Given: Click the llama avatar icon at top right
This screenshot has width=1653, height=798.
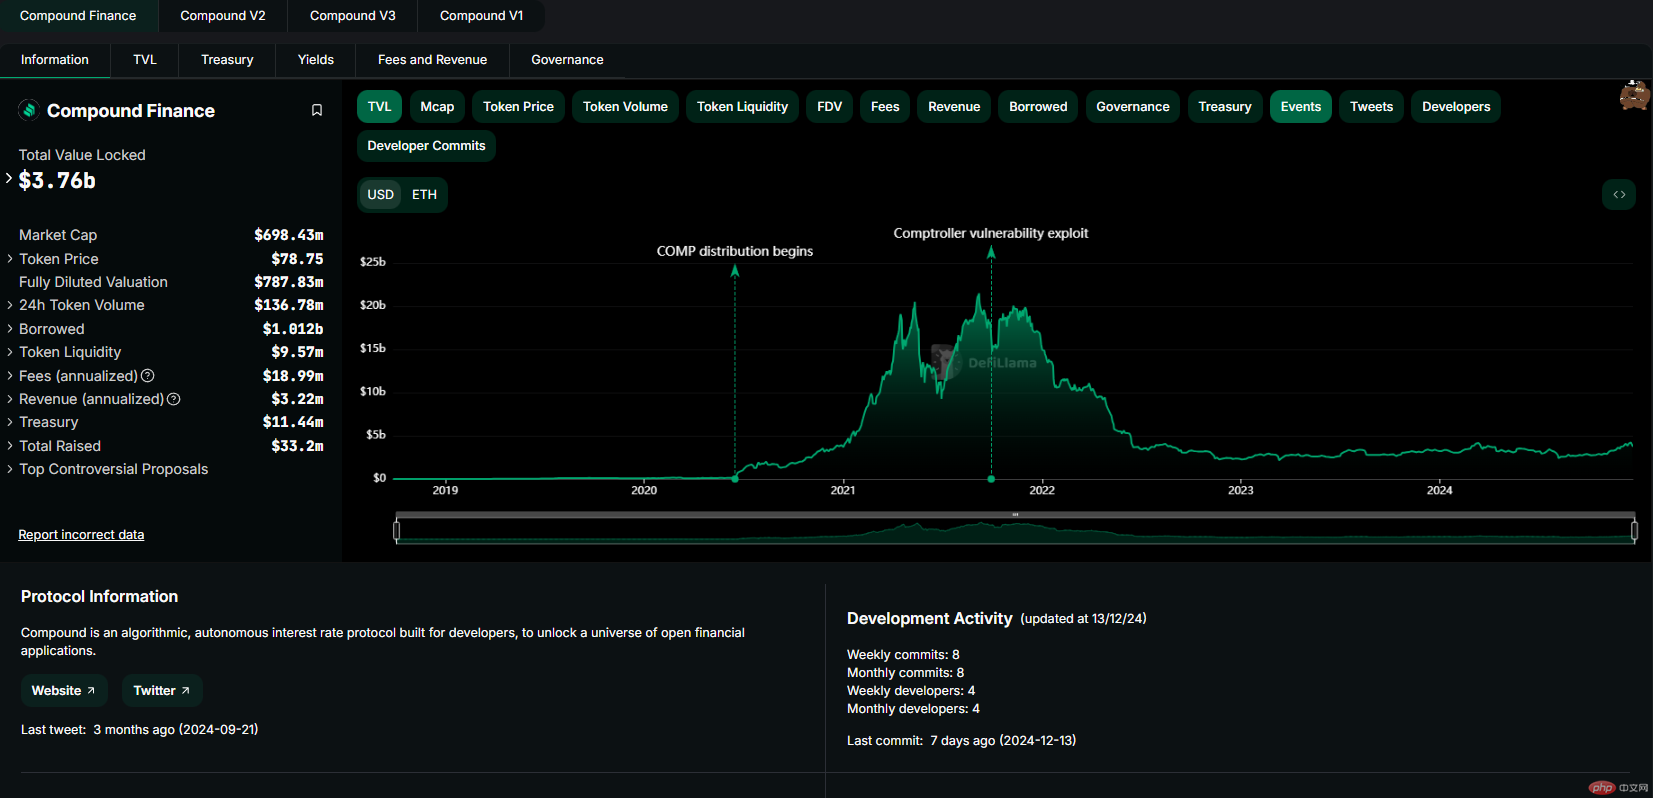Looking at the screenshot, I should point(1634,95).
